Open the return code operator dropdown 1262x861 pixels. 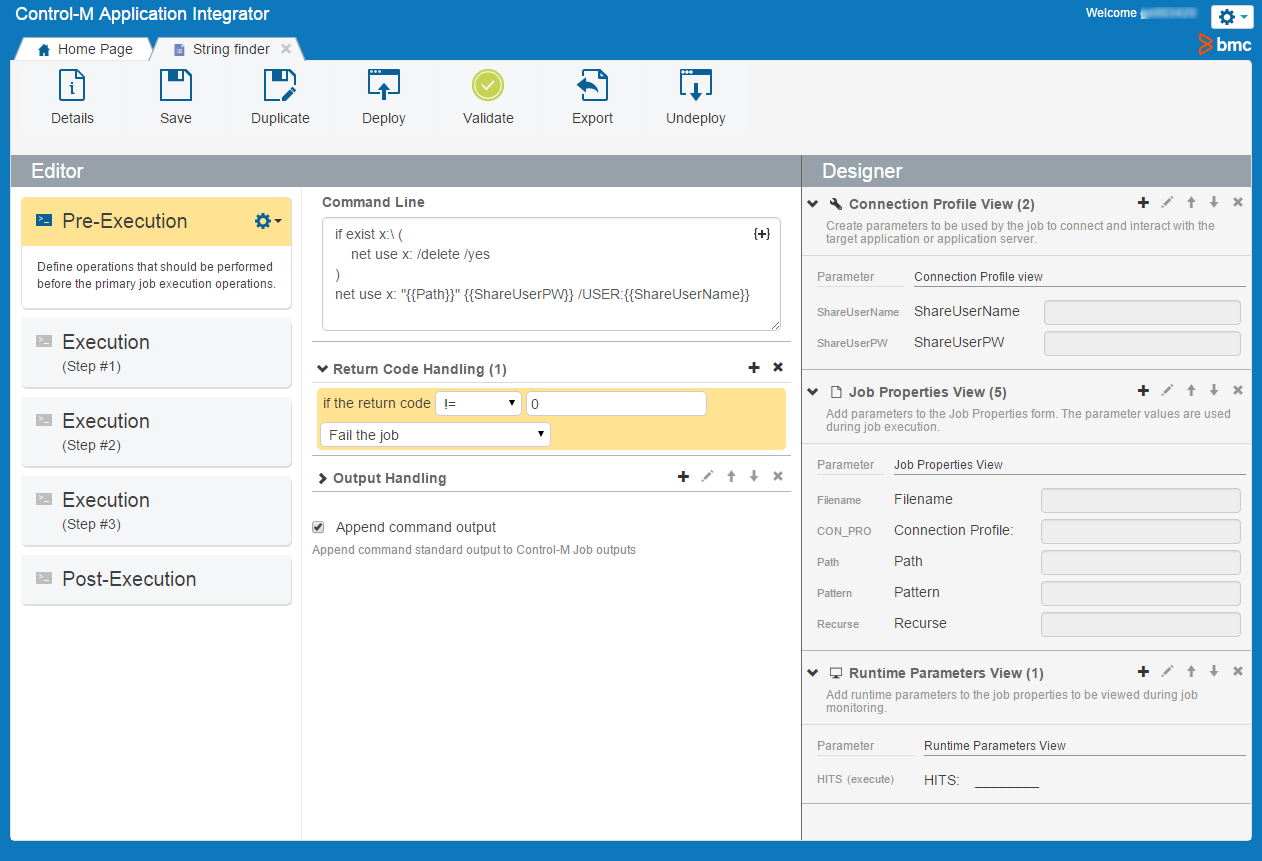point(479,404)
